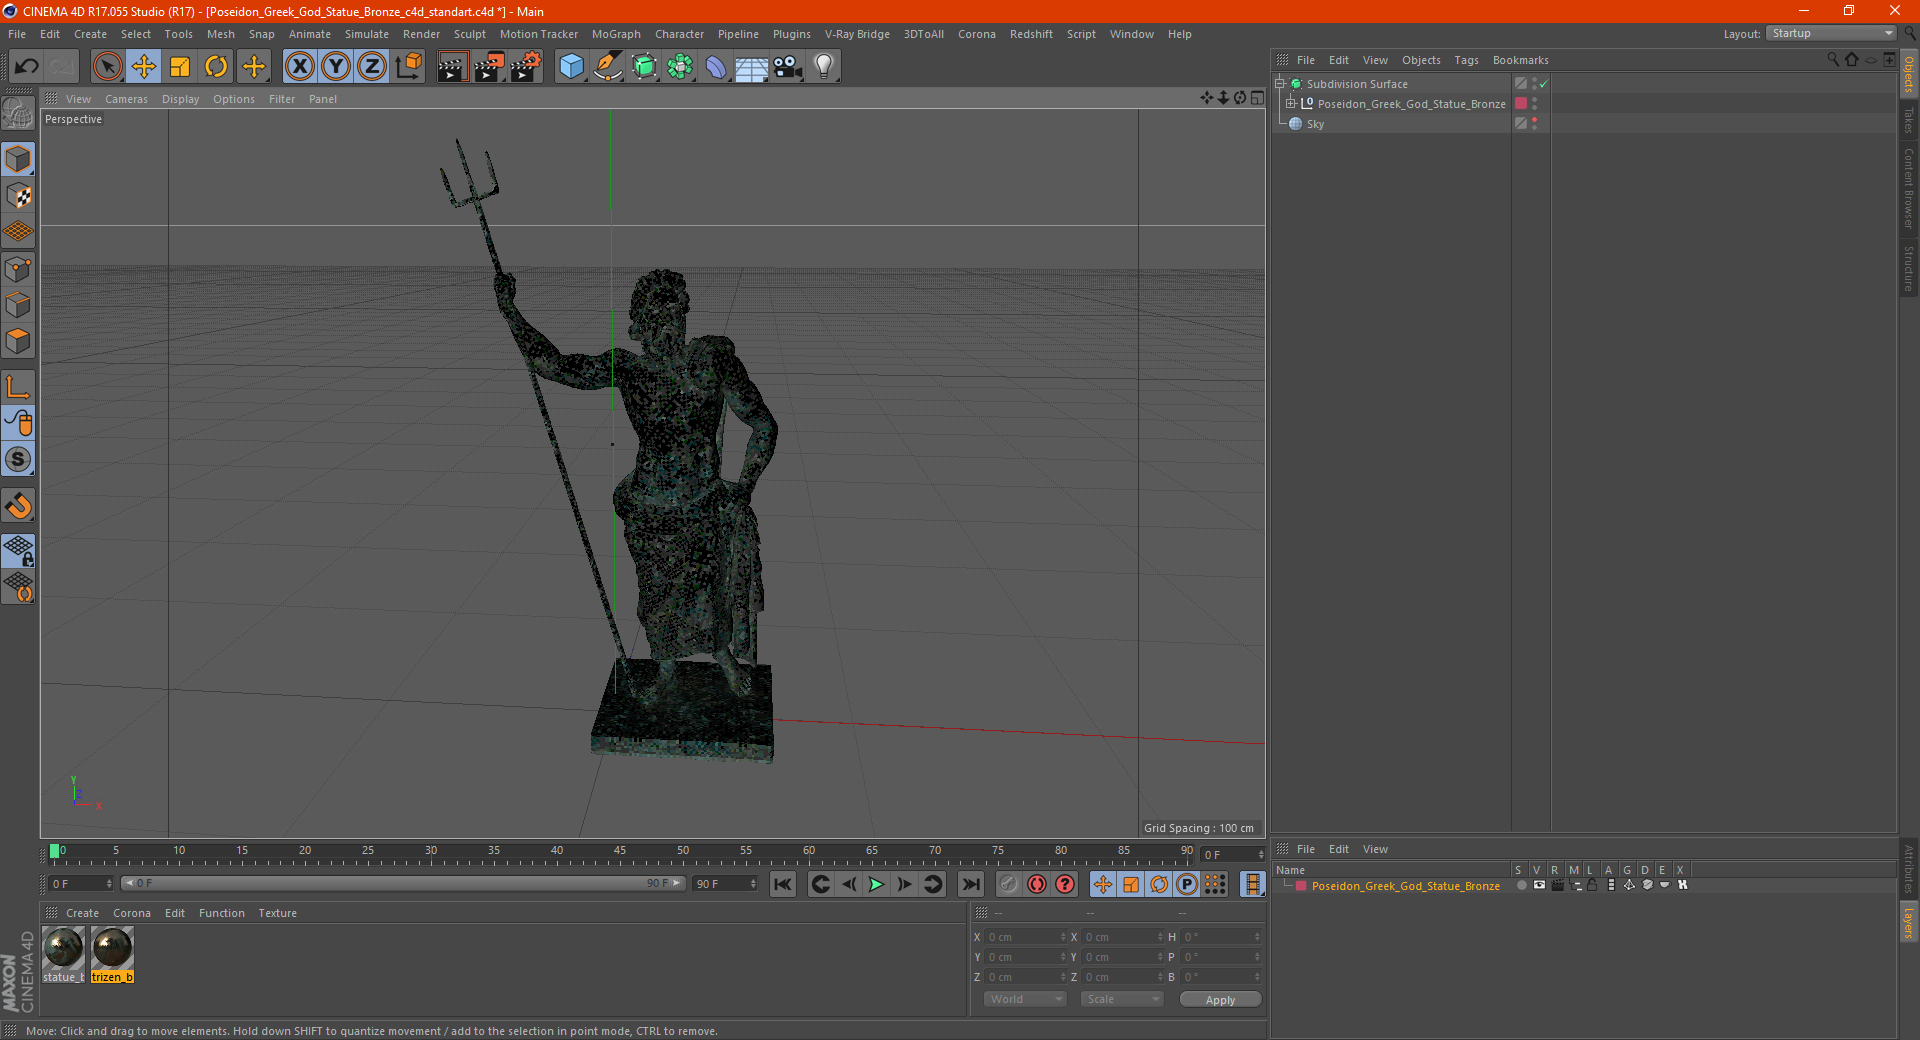
Task: Click the timeline preview range slider
Action: 403,883
